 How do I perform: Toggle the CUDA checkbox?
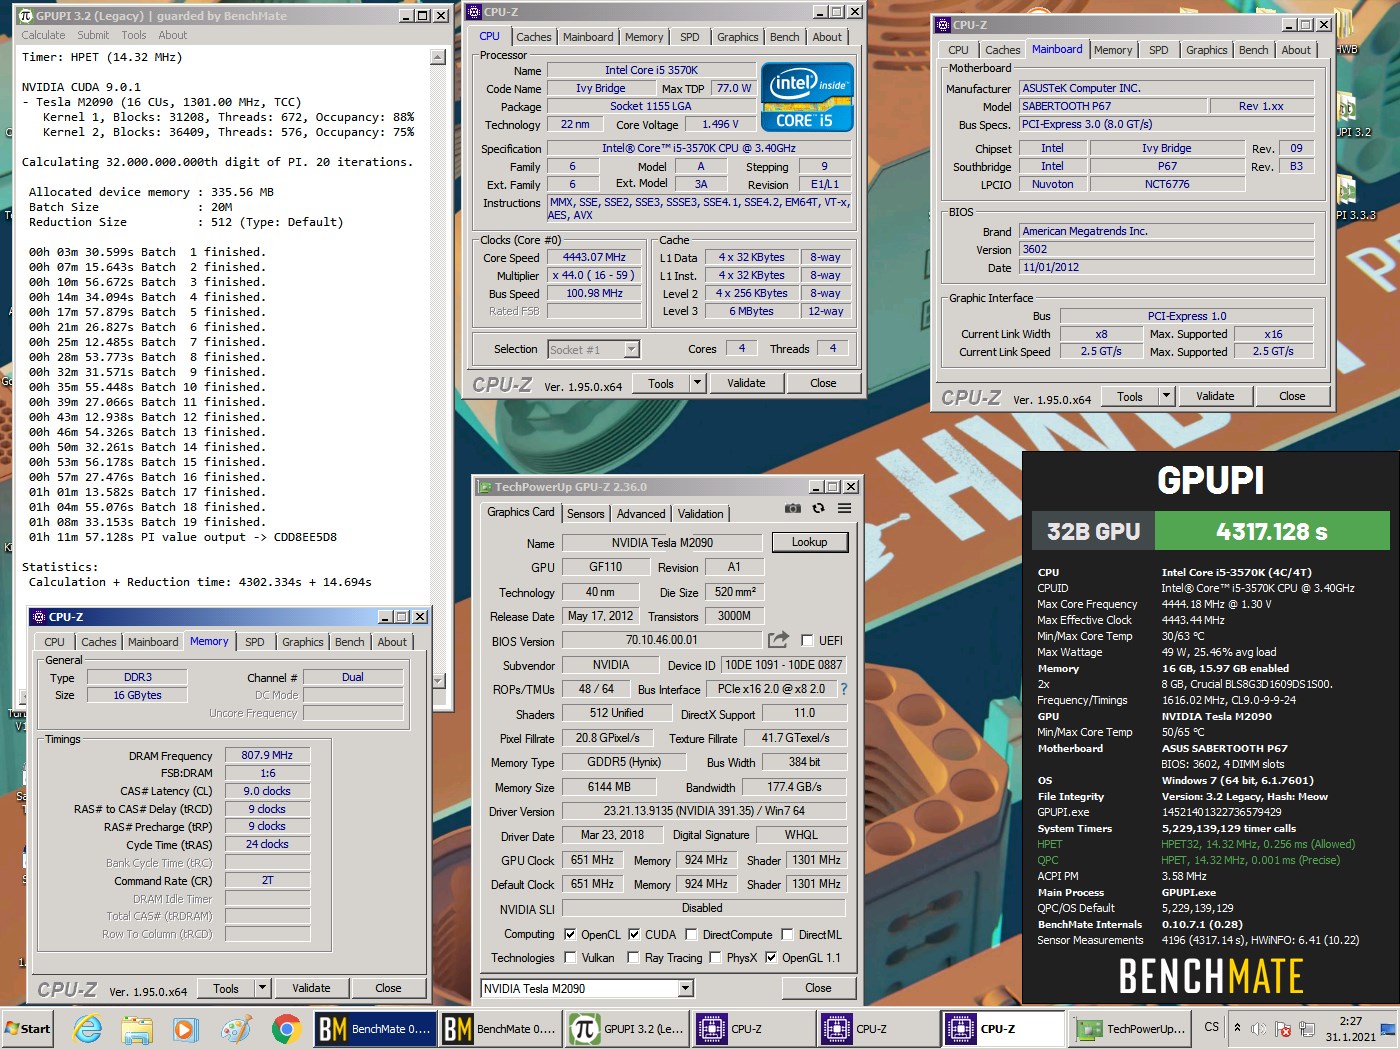click(634, 935)
